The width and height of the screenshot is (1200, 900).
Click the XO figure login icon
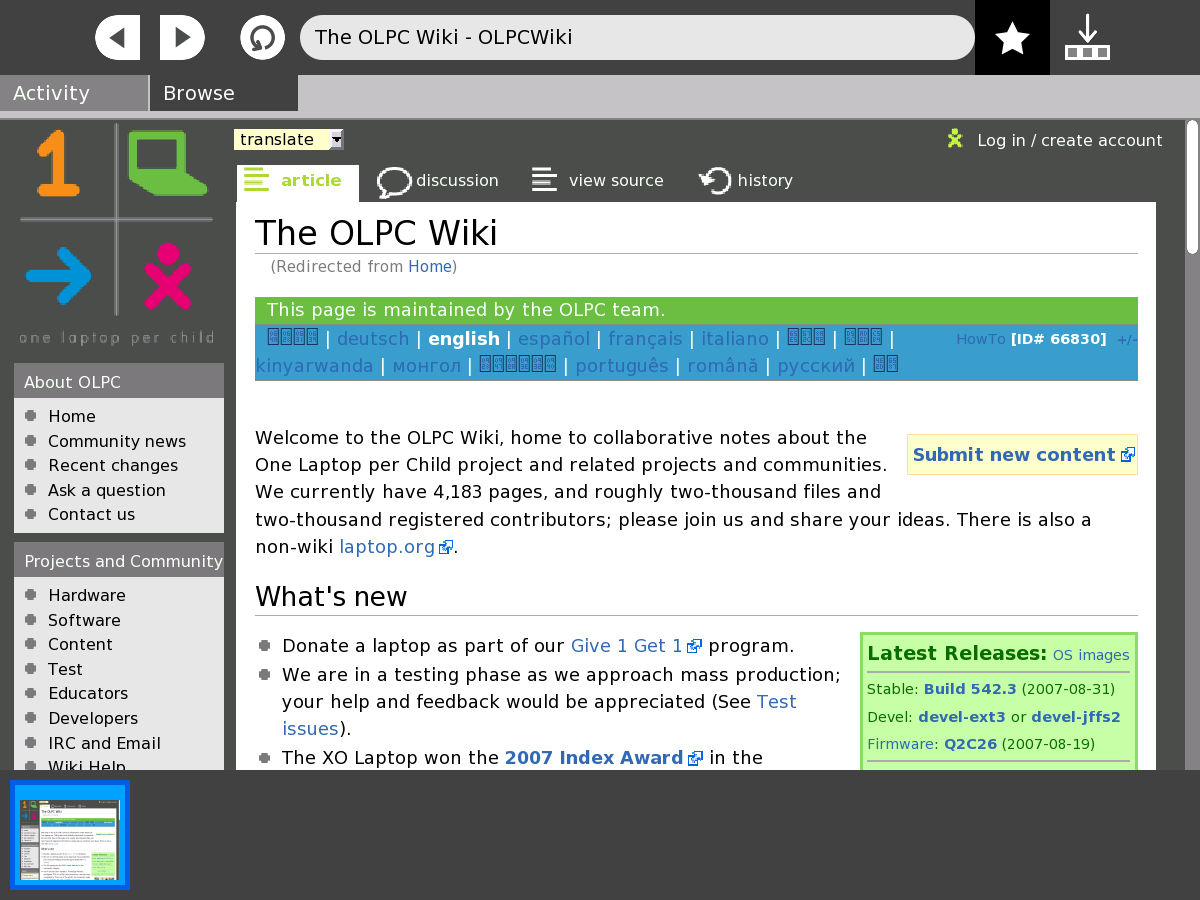pyautogui.click(x=955, y=139)
